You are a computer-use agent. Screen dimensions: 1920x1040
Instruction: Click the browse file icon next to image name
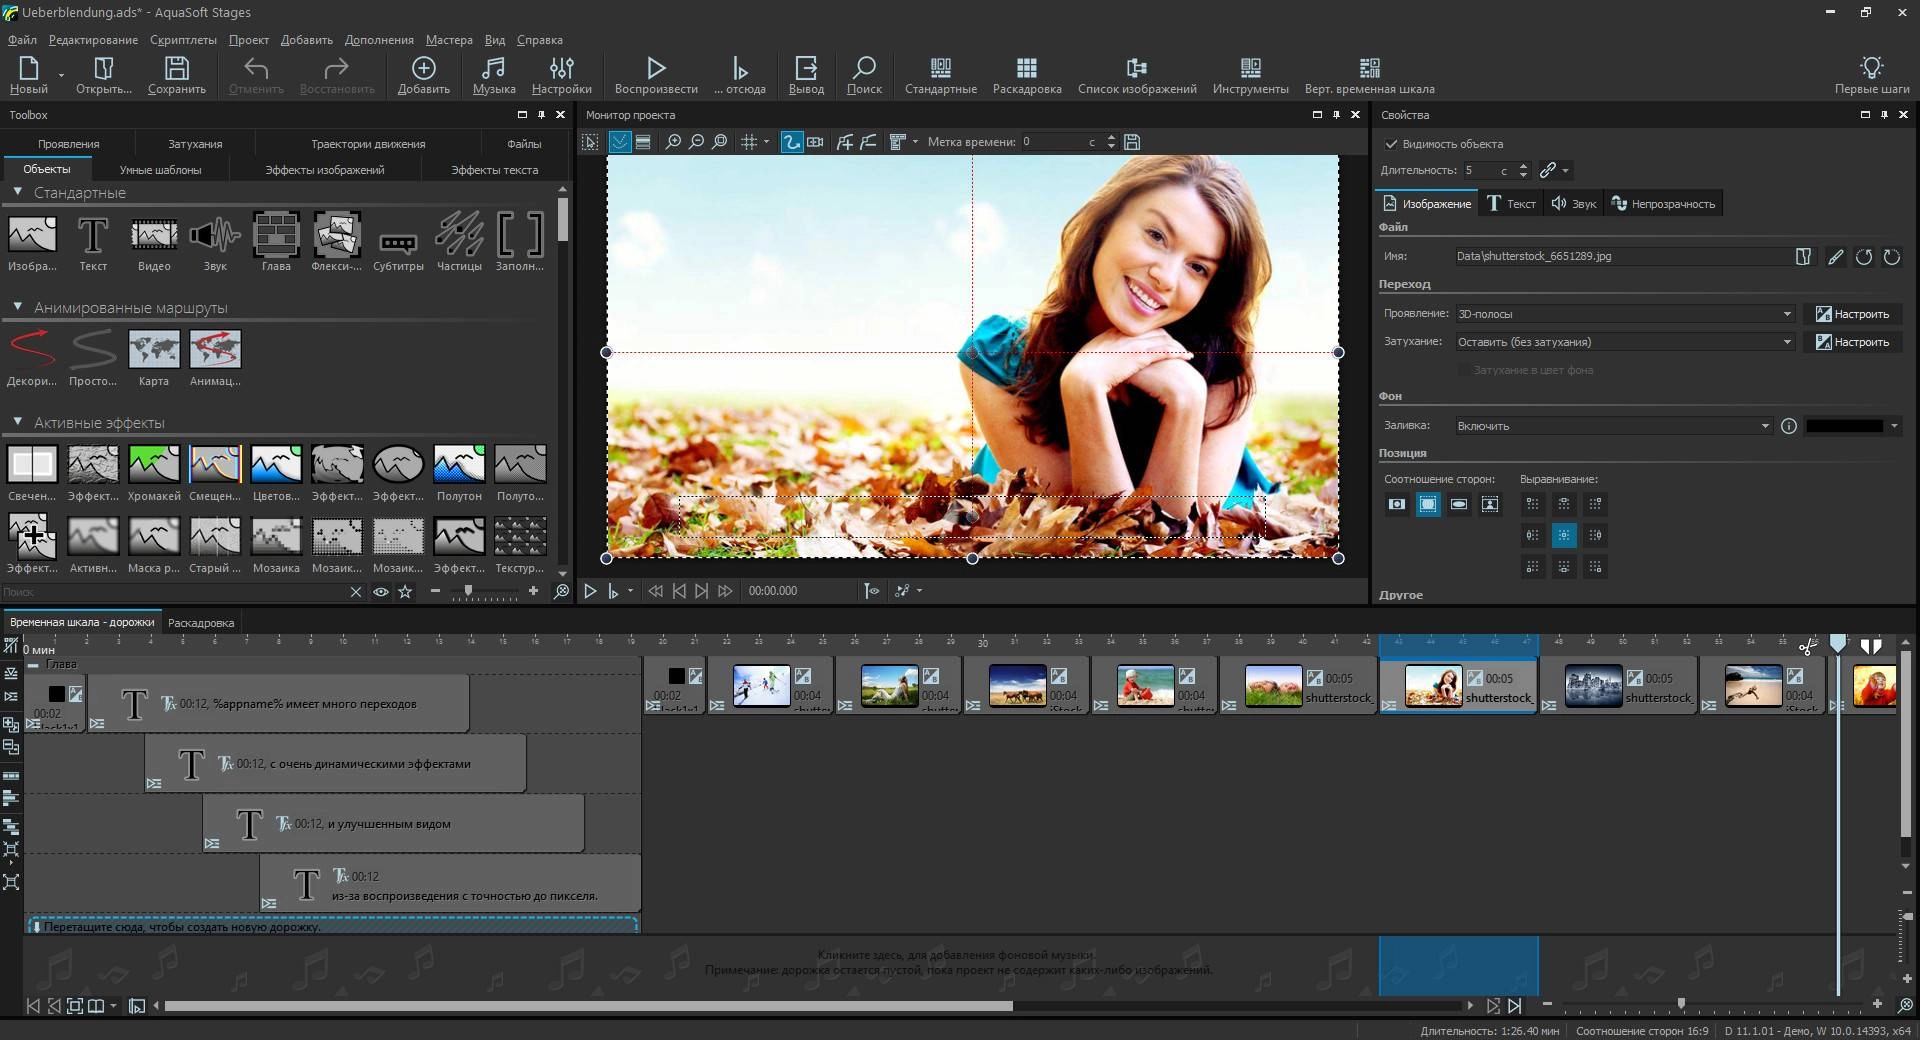click(x=1803, y=257)
